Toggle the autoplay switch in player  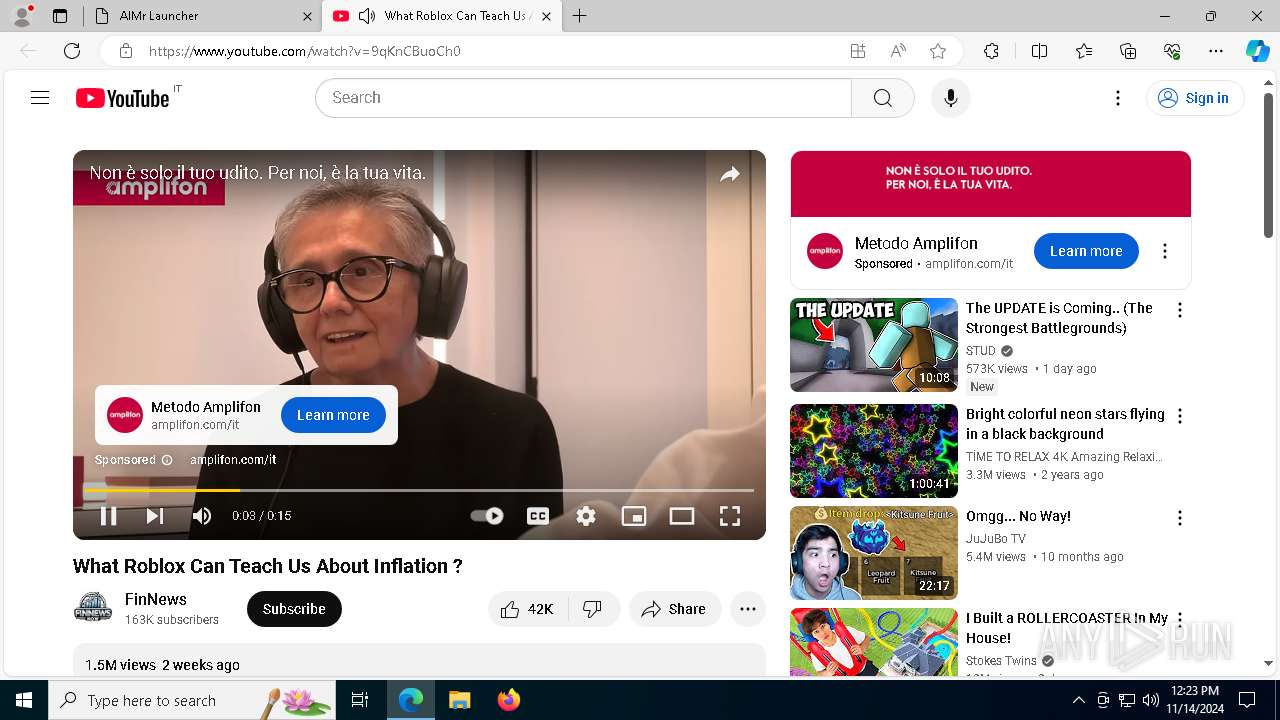[x=487, y=516]
